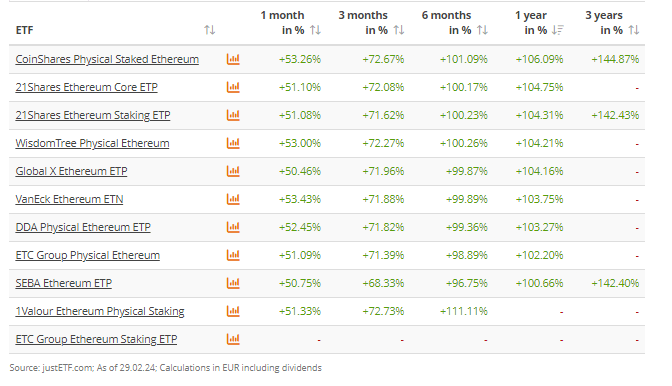672x386 pixels.
Task: Open CoinShares Physical Staked Ethereum link
Action: (x=107, y=59)
